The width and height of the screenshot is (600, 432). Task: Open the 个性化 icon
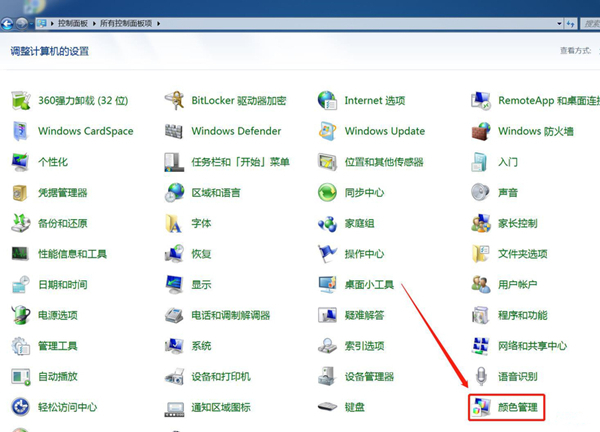pyautogui.click(x=21, y=162)
